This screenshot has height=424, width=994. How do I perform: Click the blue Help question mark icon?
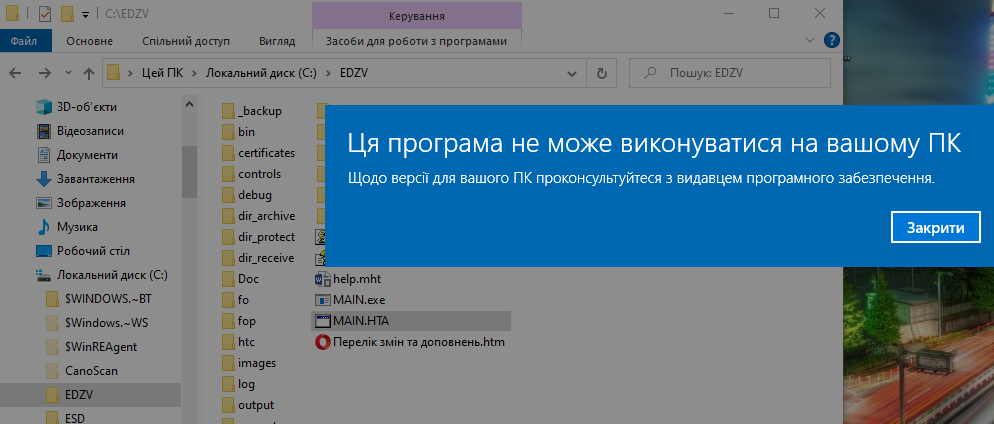[831, 41]
